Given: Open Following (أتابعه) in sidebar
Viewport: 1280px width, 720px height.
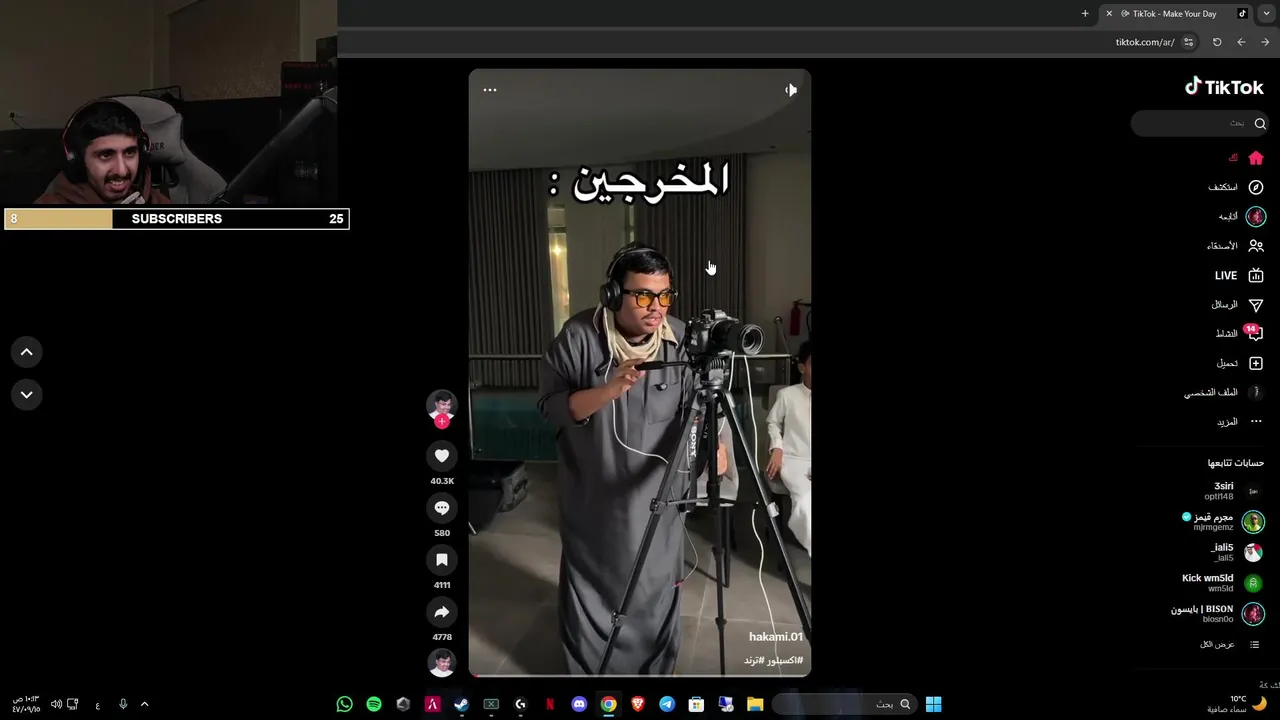Looking at the screenshot, I should (x=1242, y=216).
